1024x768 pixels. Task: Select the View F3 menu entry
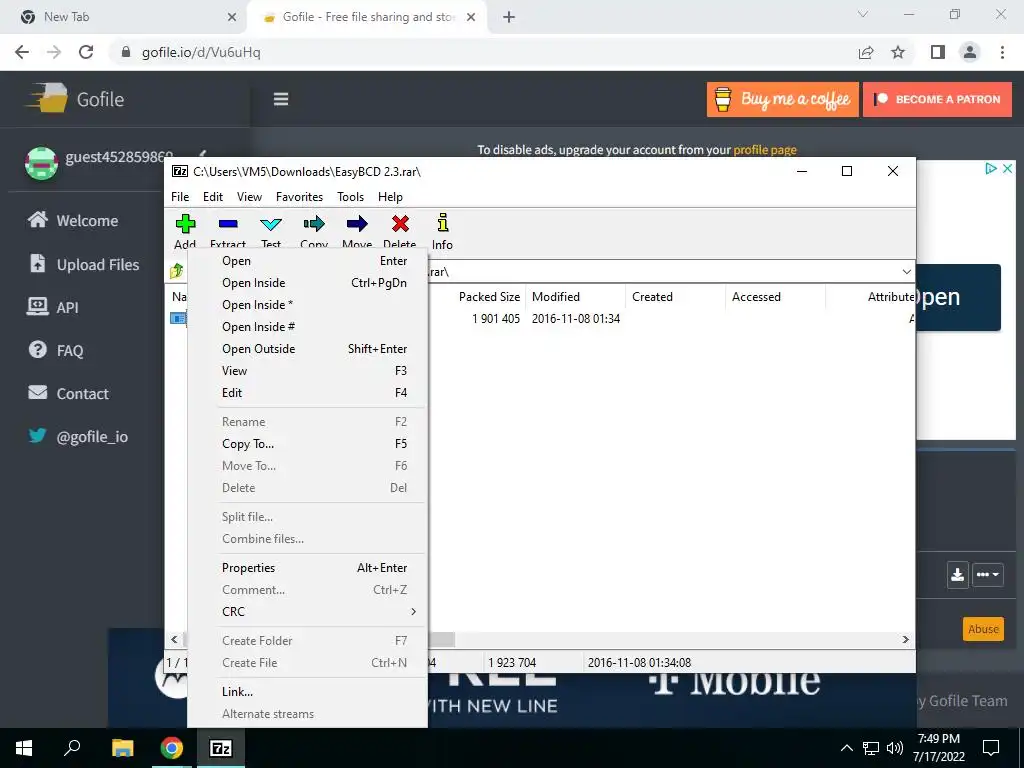[307, 371]
